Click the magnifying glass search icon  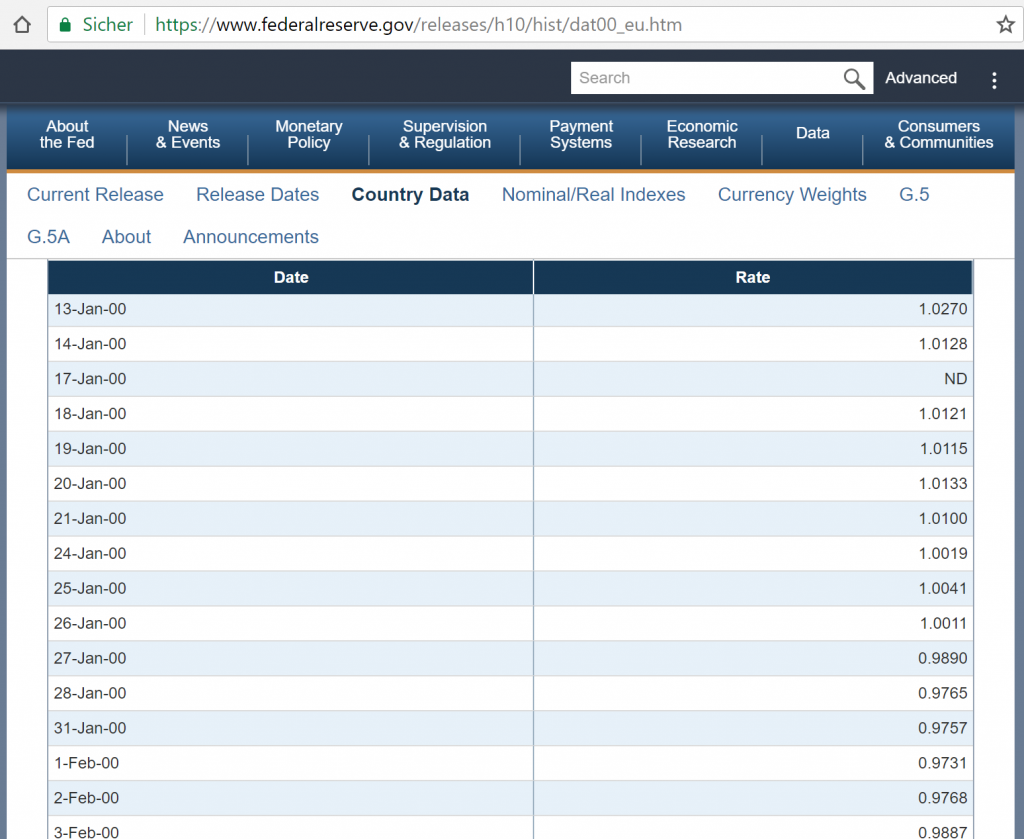[854, 79]
